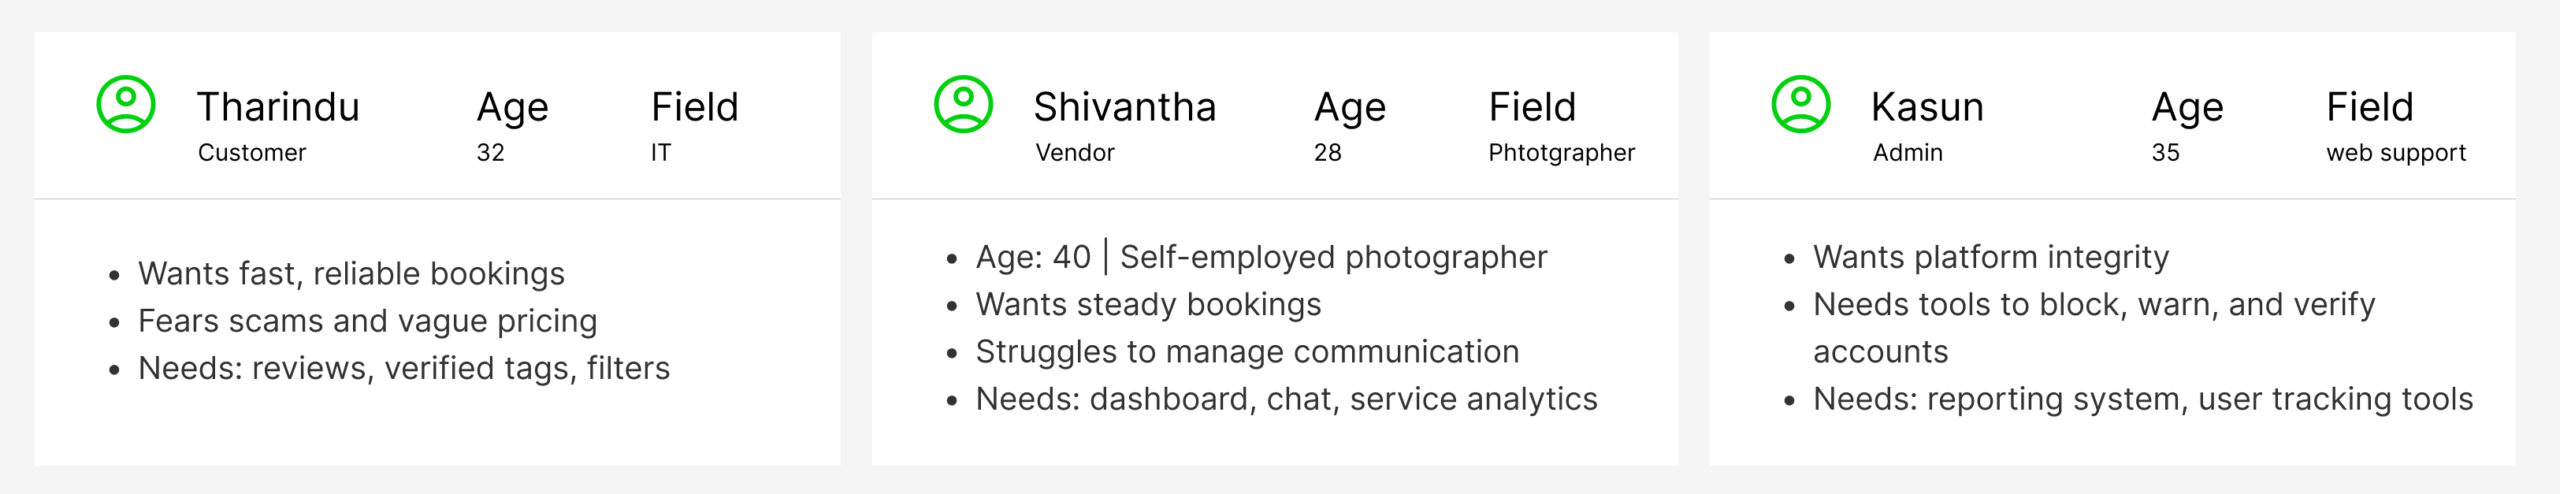
Task: Click the Admin role label
Action: pyautogui.click(x=1908, y=153)
